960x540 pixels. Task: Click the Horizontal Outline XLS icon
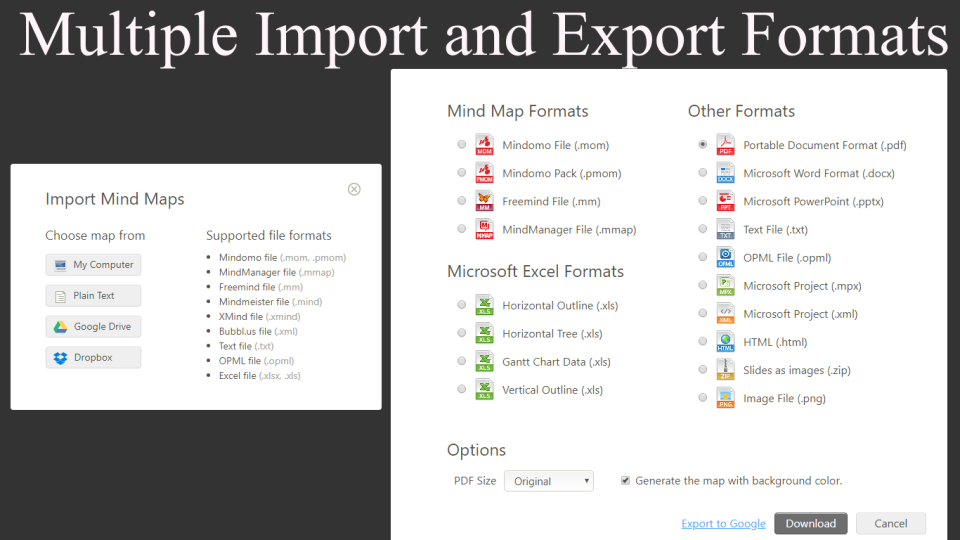(x=484, y=306)
